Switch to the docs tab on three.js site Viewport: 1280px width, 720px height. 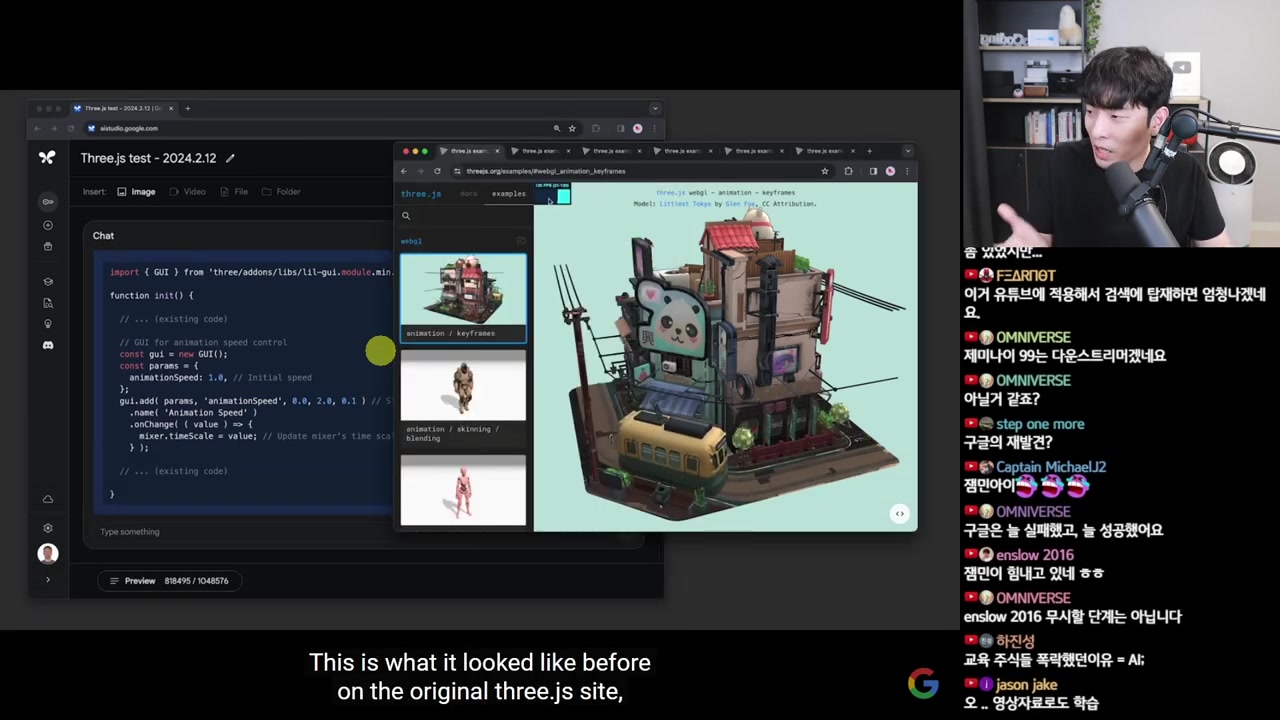point(468,194)
